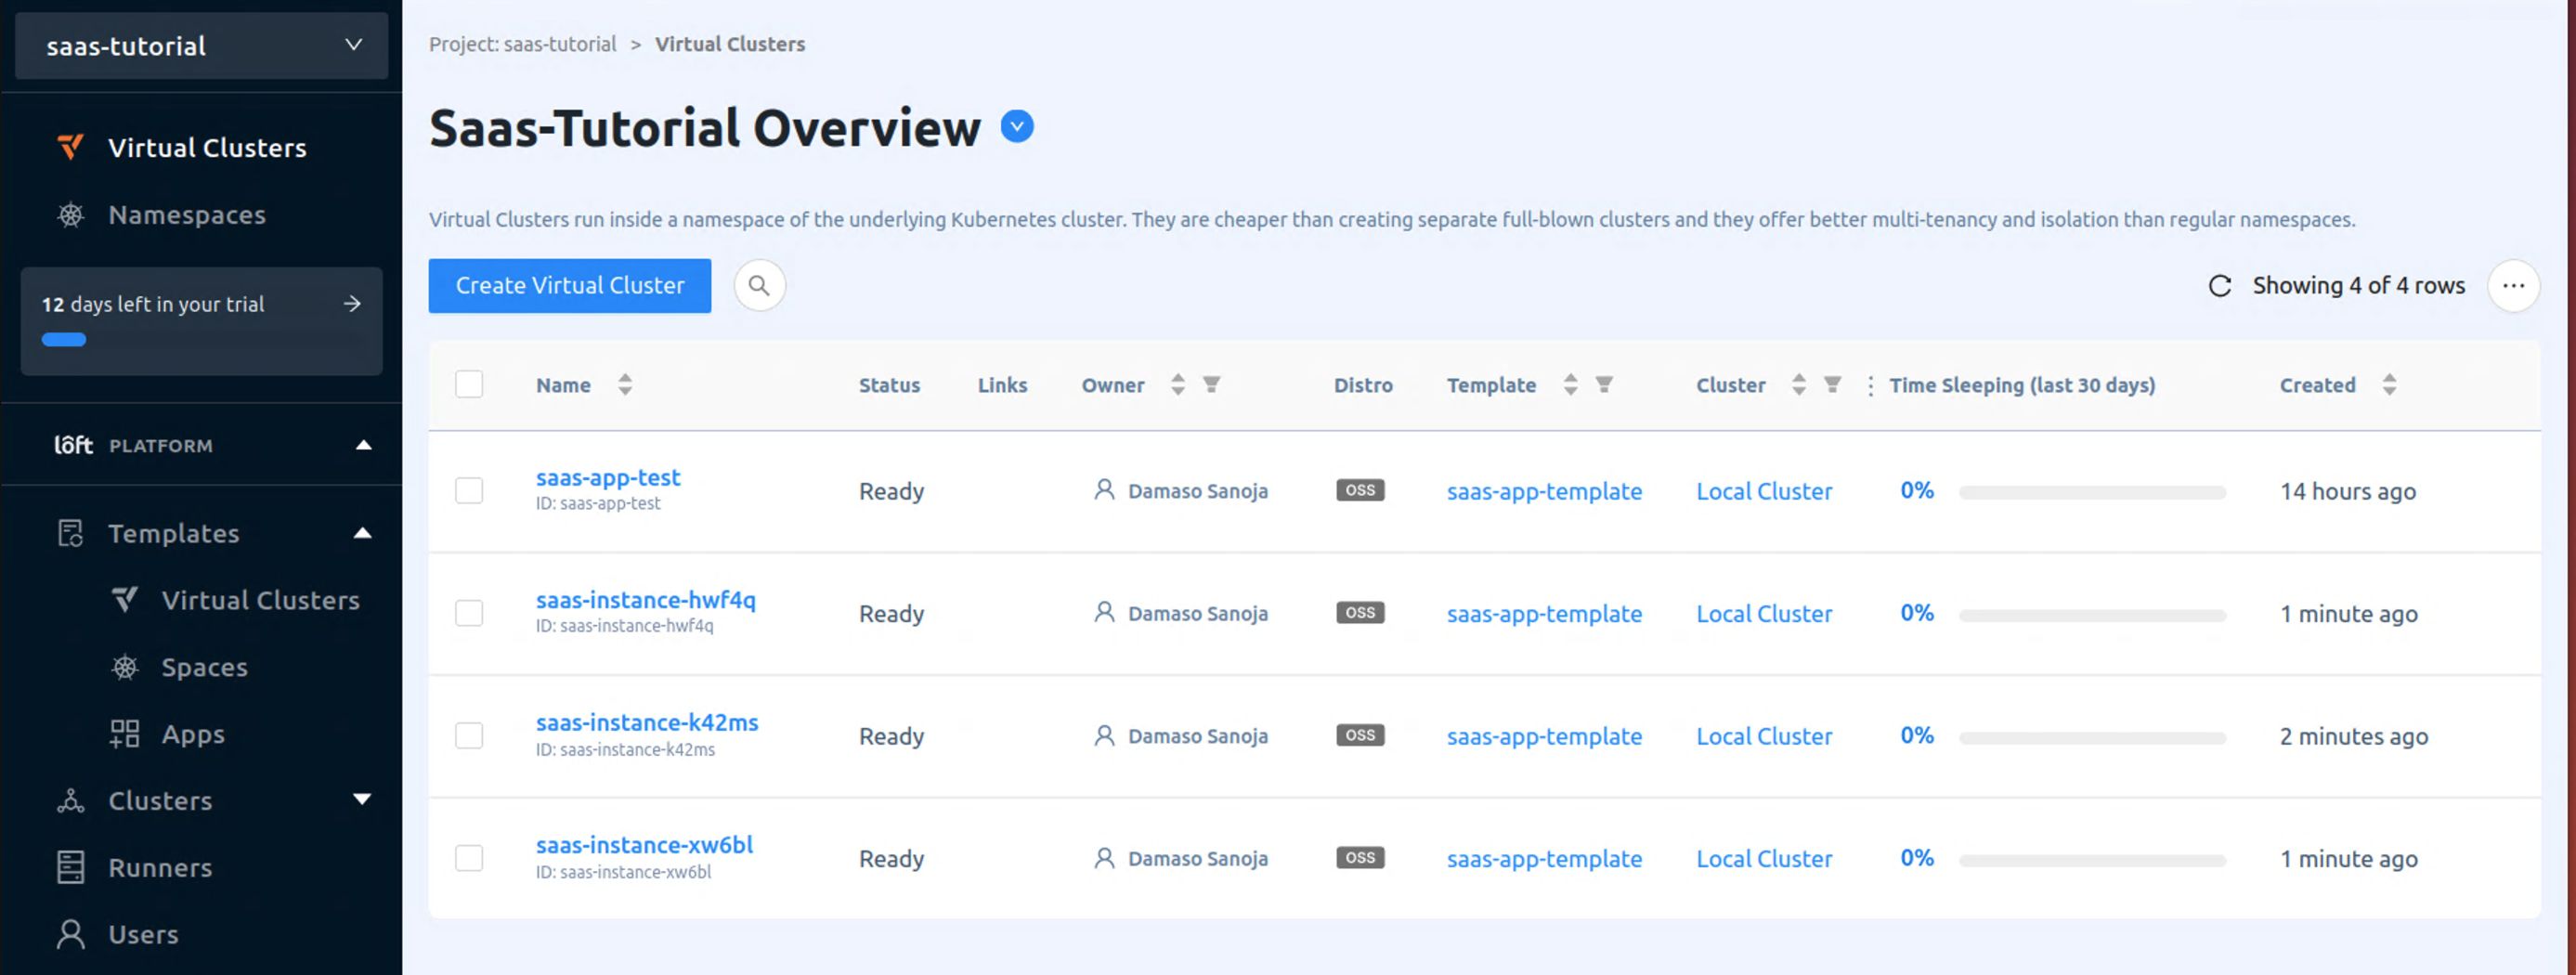Click Virtual Clusters in the breadcrumb
Image resolution: width=2576 pixels, height=975 pixels.
(x=729, y=43)
